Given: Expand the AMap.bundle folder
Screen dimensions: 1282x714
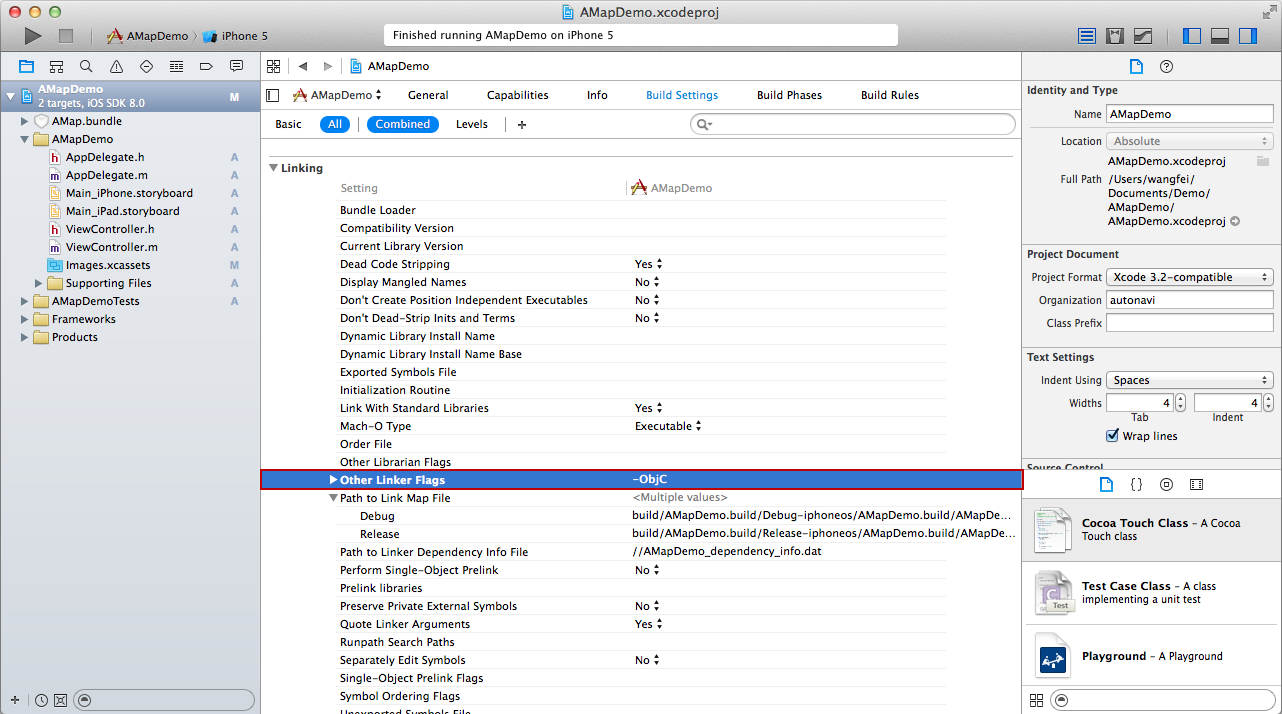Looking at the screenshot, I should 25,121.
